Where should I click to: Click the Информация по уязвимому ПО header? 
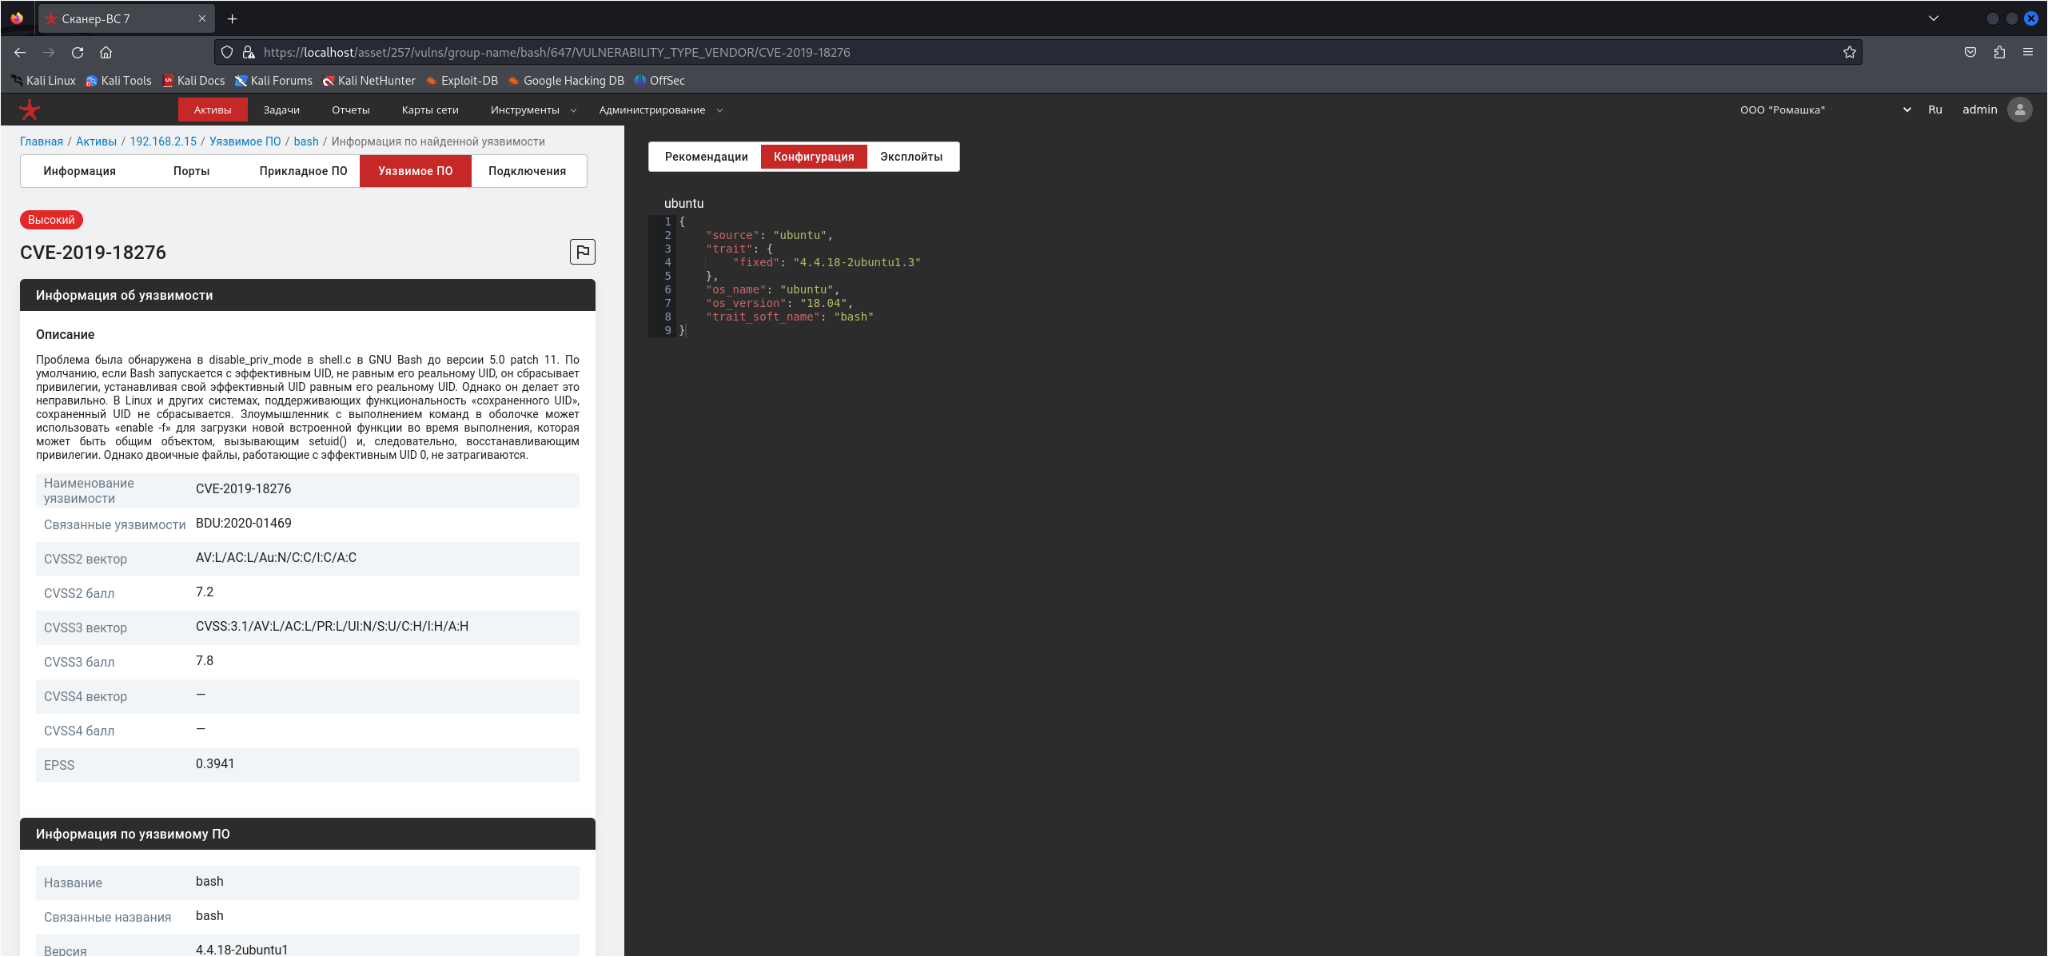click(308, 834)
